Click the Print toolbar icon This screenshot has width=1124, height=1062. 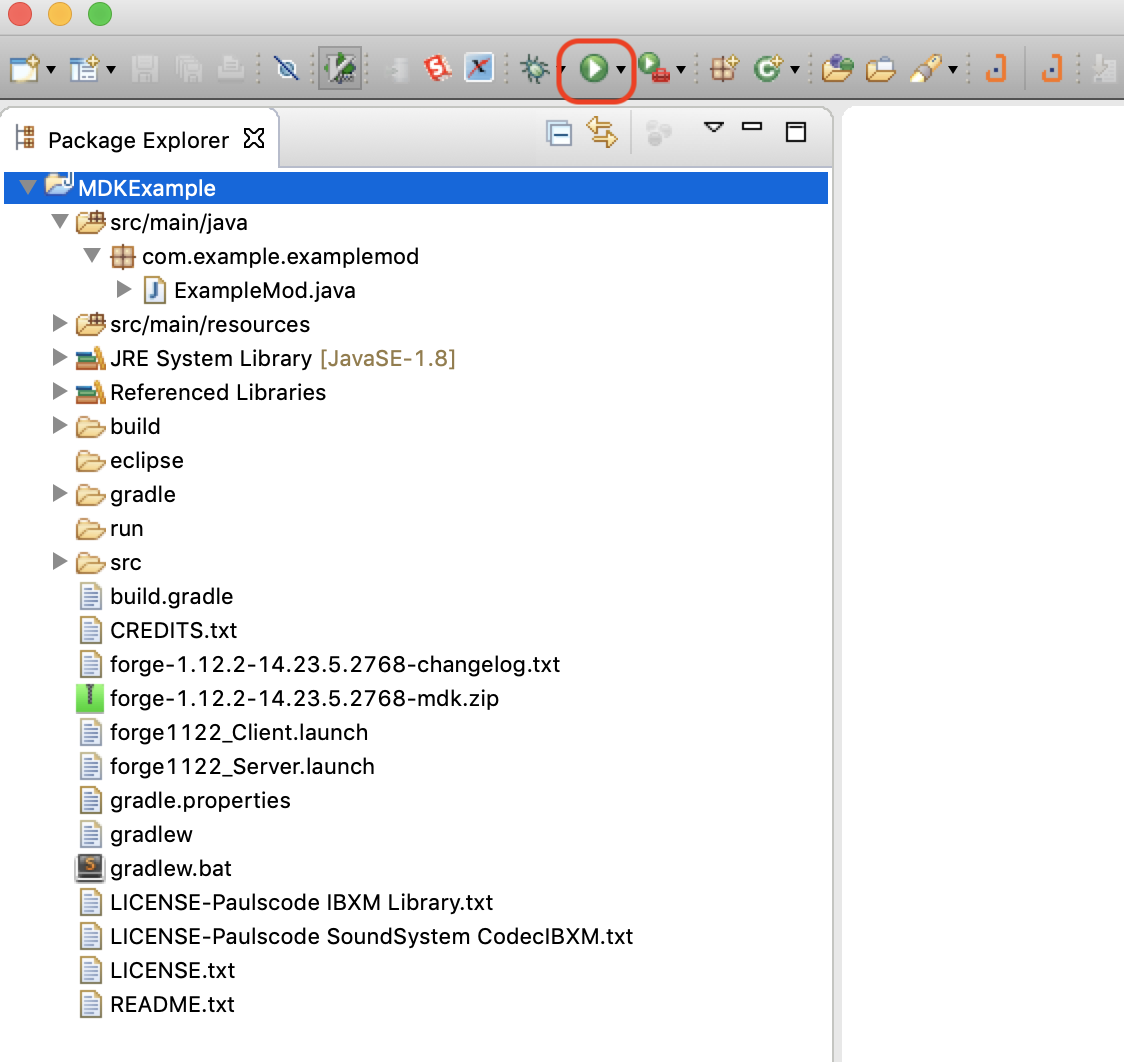point(231,70)
